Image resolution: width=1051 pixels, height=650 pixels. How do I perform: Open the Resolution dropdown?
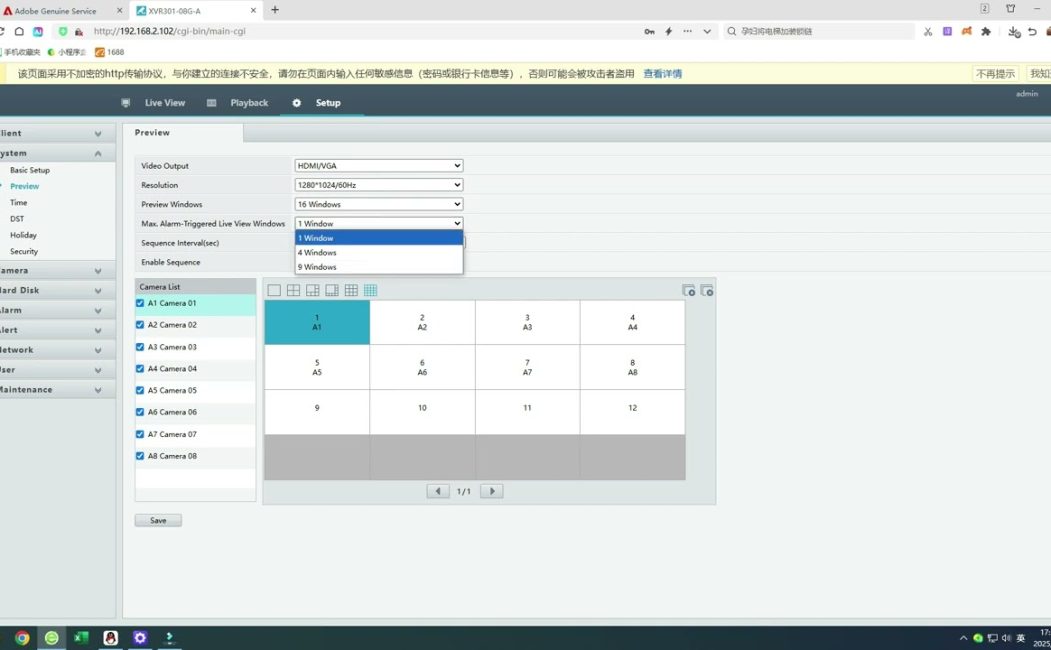(x=379, y=185)
